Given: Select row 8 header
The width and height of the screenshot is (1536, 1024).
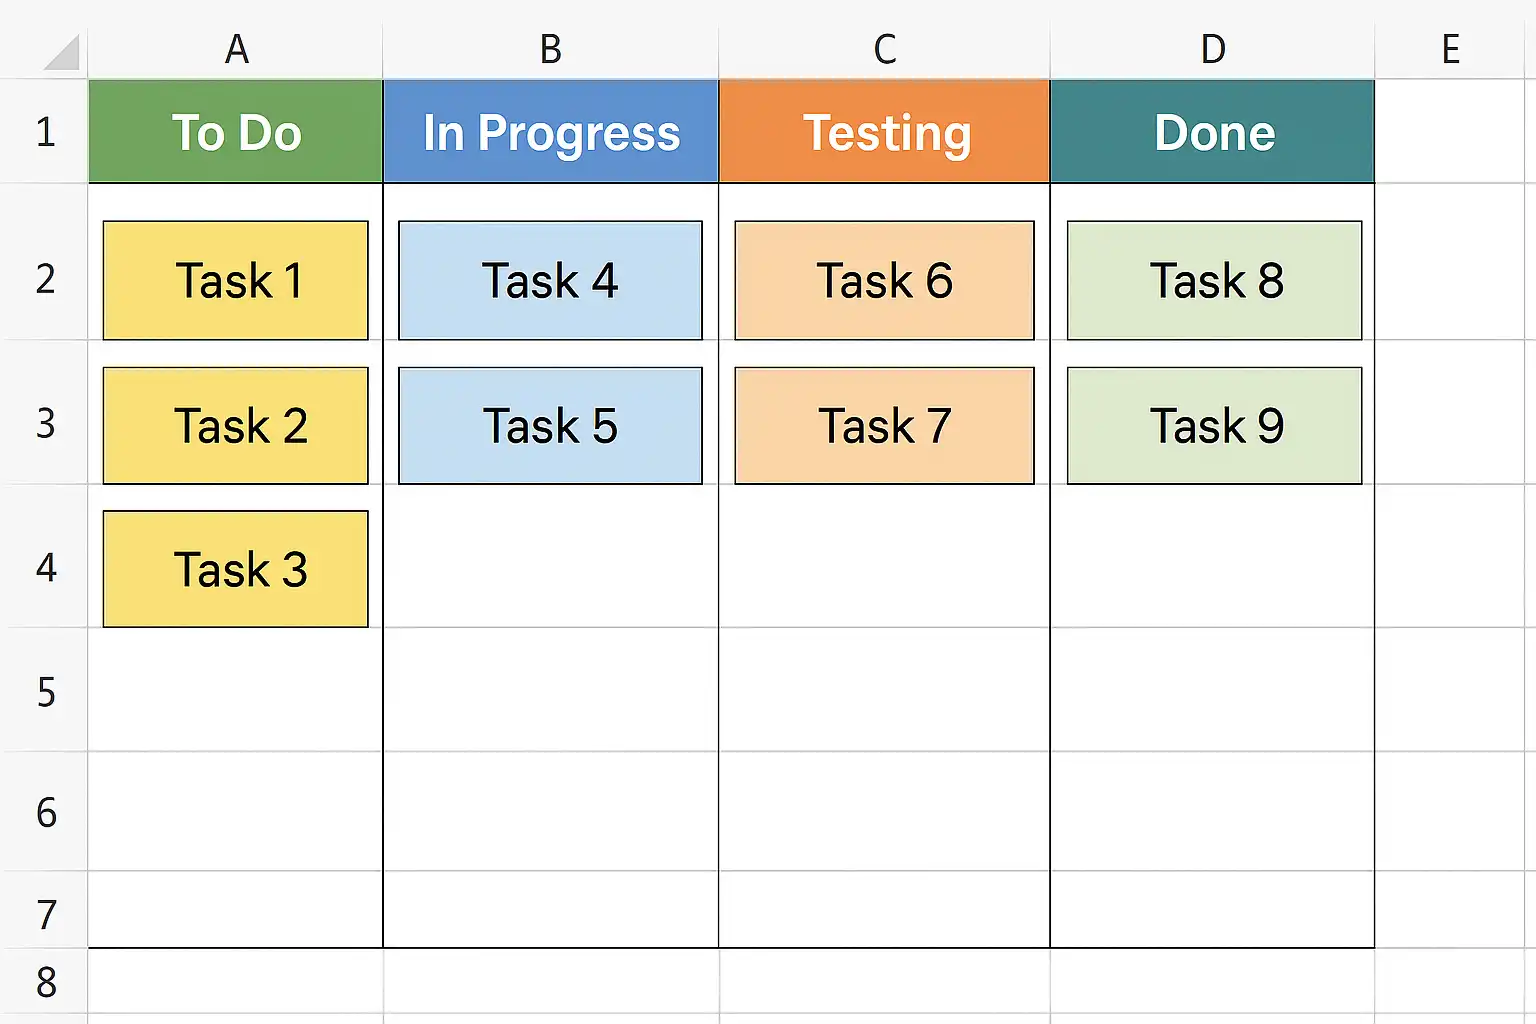Looking at the screenshot, I should [x=45, y=982].
